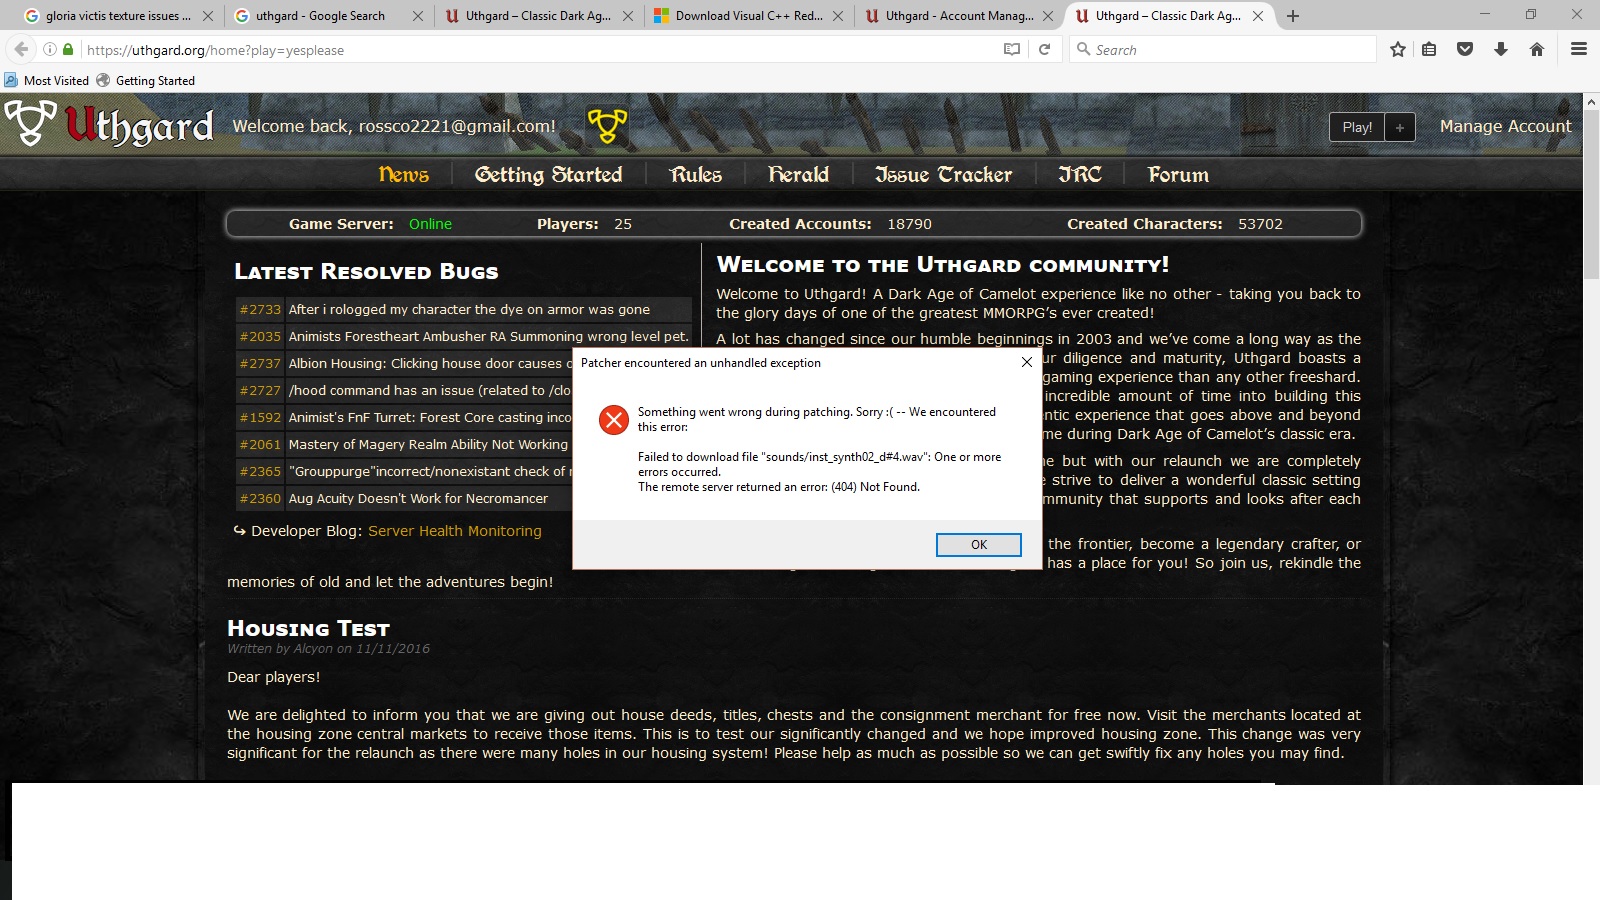Image resolution: width=1600 pixels, height=900 pixels.
Task: Click the browser back arrow button
Action: (x=21, y=49)
